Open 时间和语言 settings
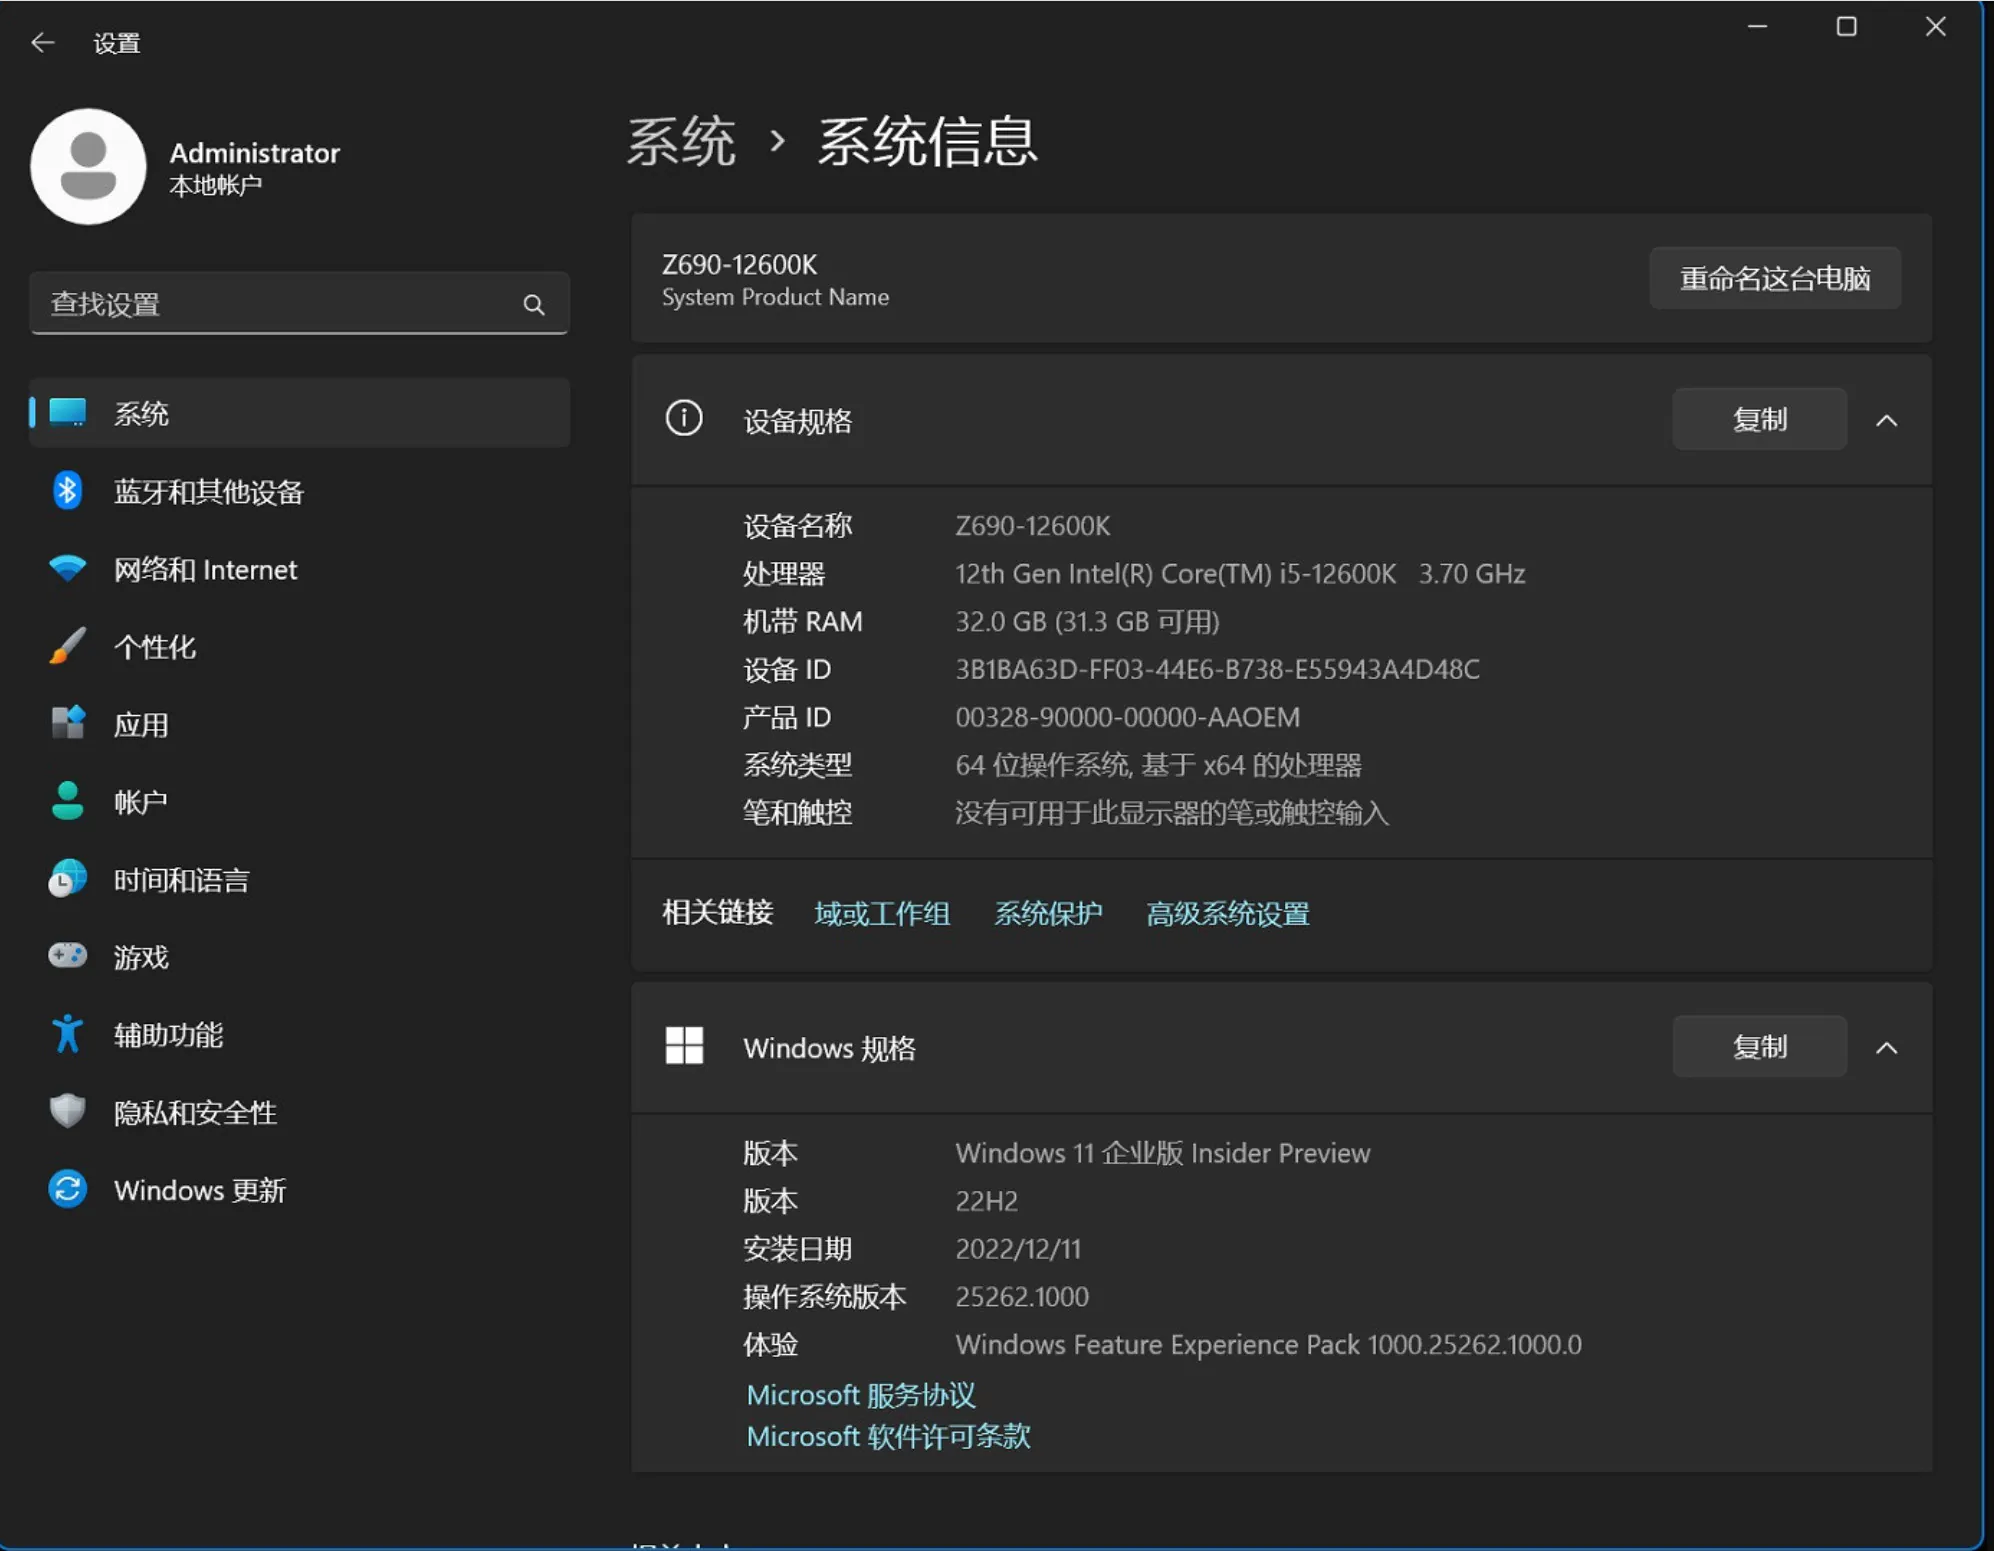The image size is (1994, 1551). pos(300,879)
